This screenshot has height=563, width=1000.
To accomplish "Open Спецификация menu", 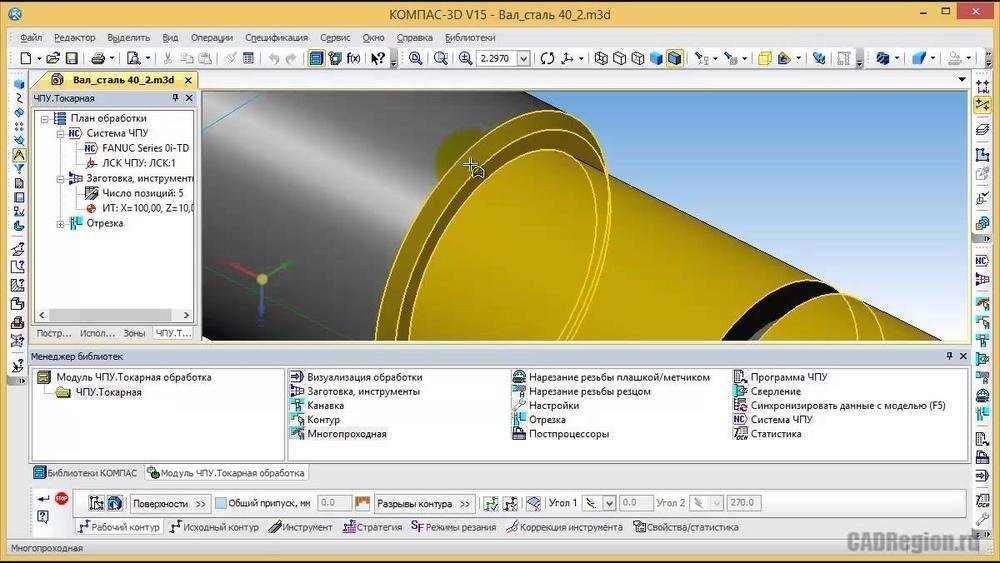I will (x=276, y=38).
